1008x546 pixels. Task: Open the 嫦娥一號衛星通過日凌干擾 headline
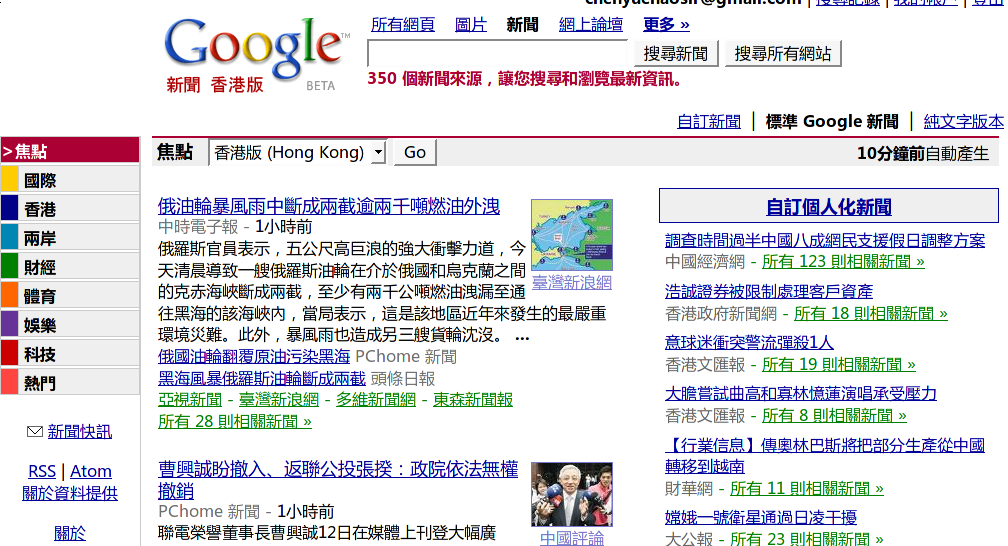[x=760, y=517]
